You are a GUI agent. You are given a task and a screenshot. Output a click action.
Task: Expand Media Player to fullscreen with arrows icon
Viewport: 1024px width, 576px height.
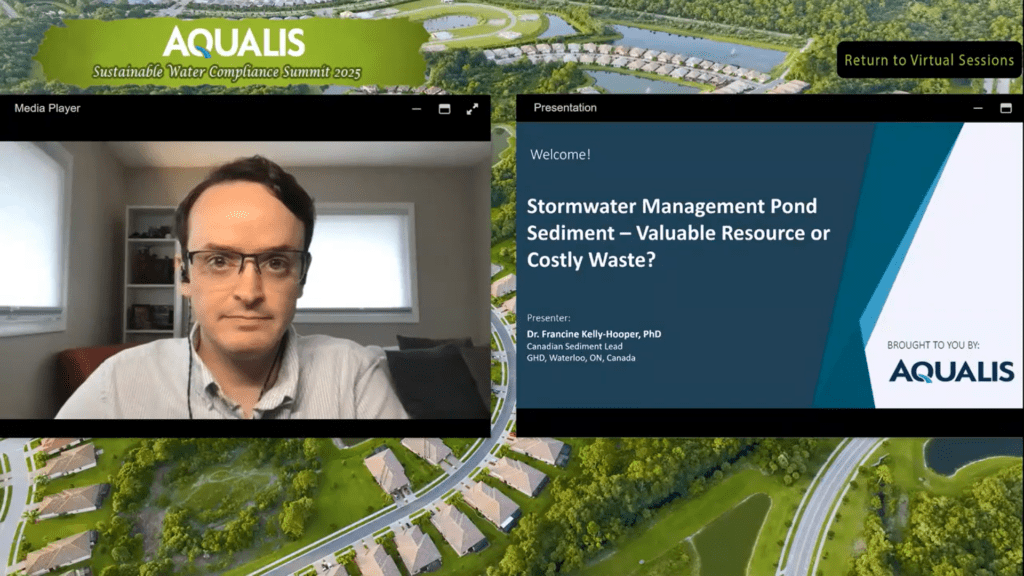click(471, 109)
